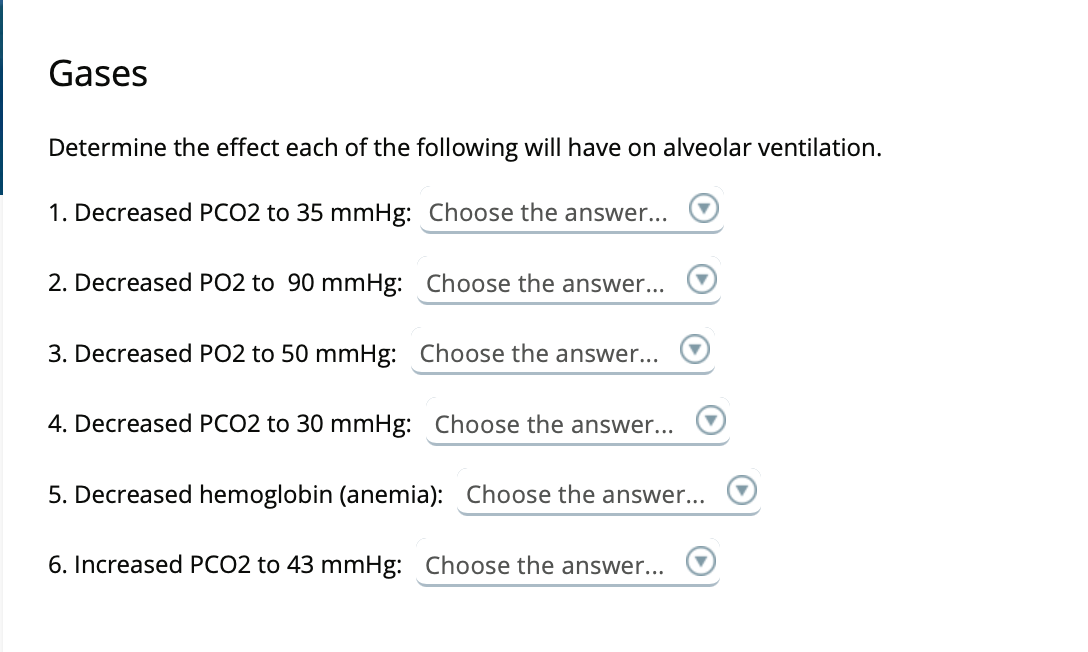Viewport: 1088px width, 652px height.
Task: Select the anemia question's answer dropdown
Action: 609,492
